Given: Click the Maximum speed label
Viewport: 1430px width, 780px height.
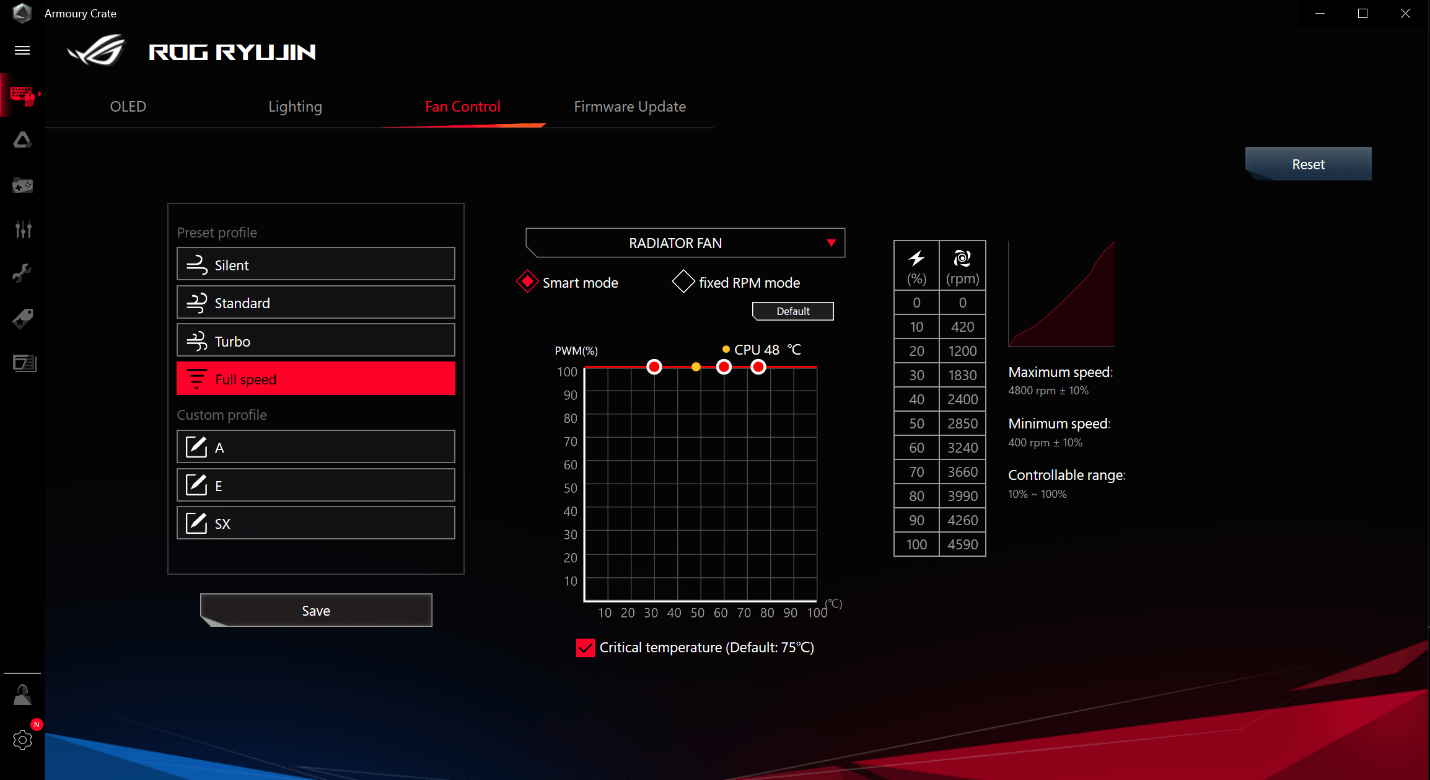Looking at the screenshot, I should (1060, 372).
